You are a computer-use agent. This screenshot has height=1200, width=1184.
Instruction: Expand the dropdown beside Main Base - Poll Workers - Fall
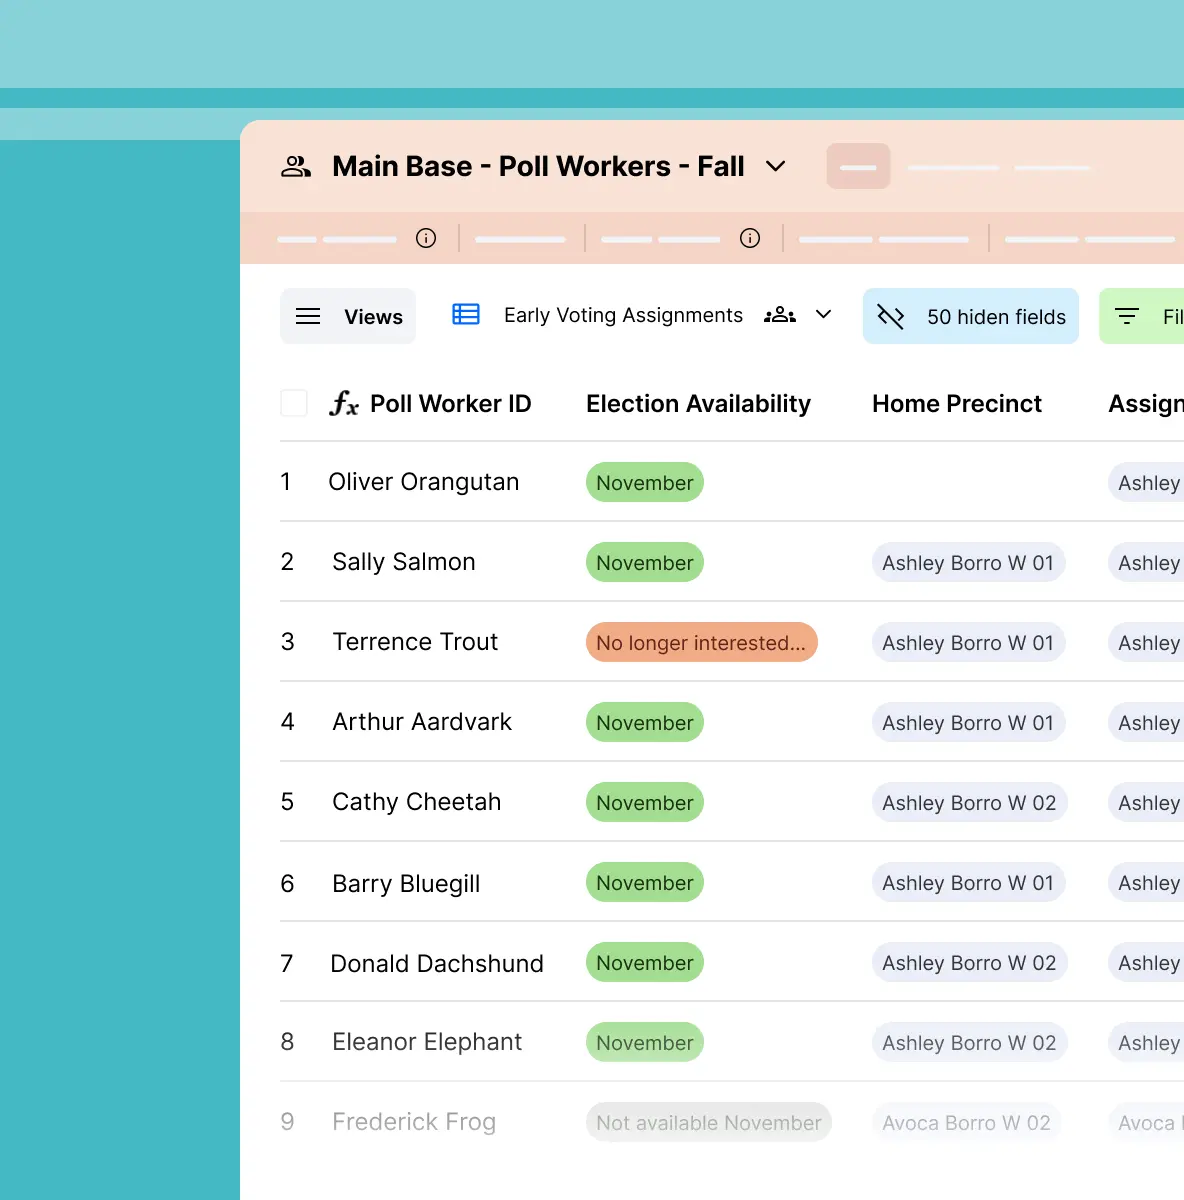[x=777, y=167]
